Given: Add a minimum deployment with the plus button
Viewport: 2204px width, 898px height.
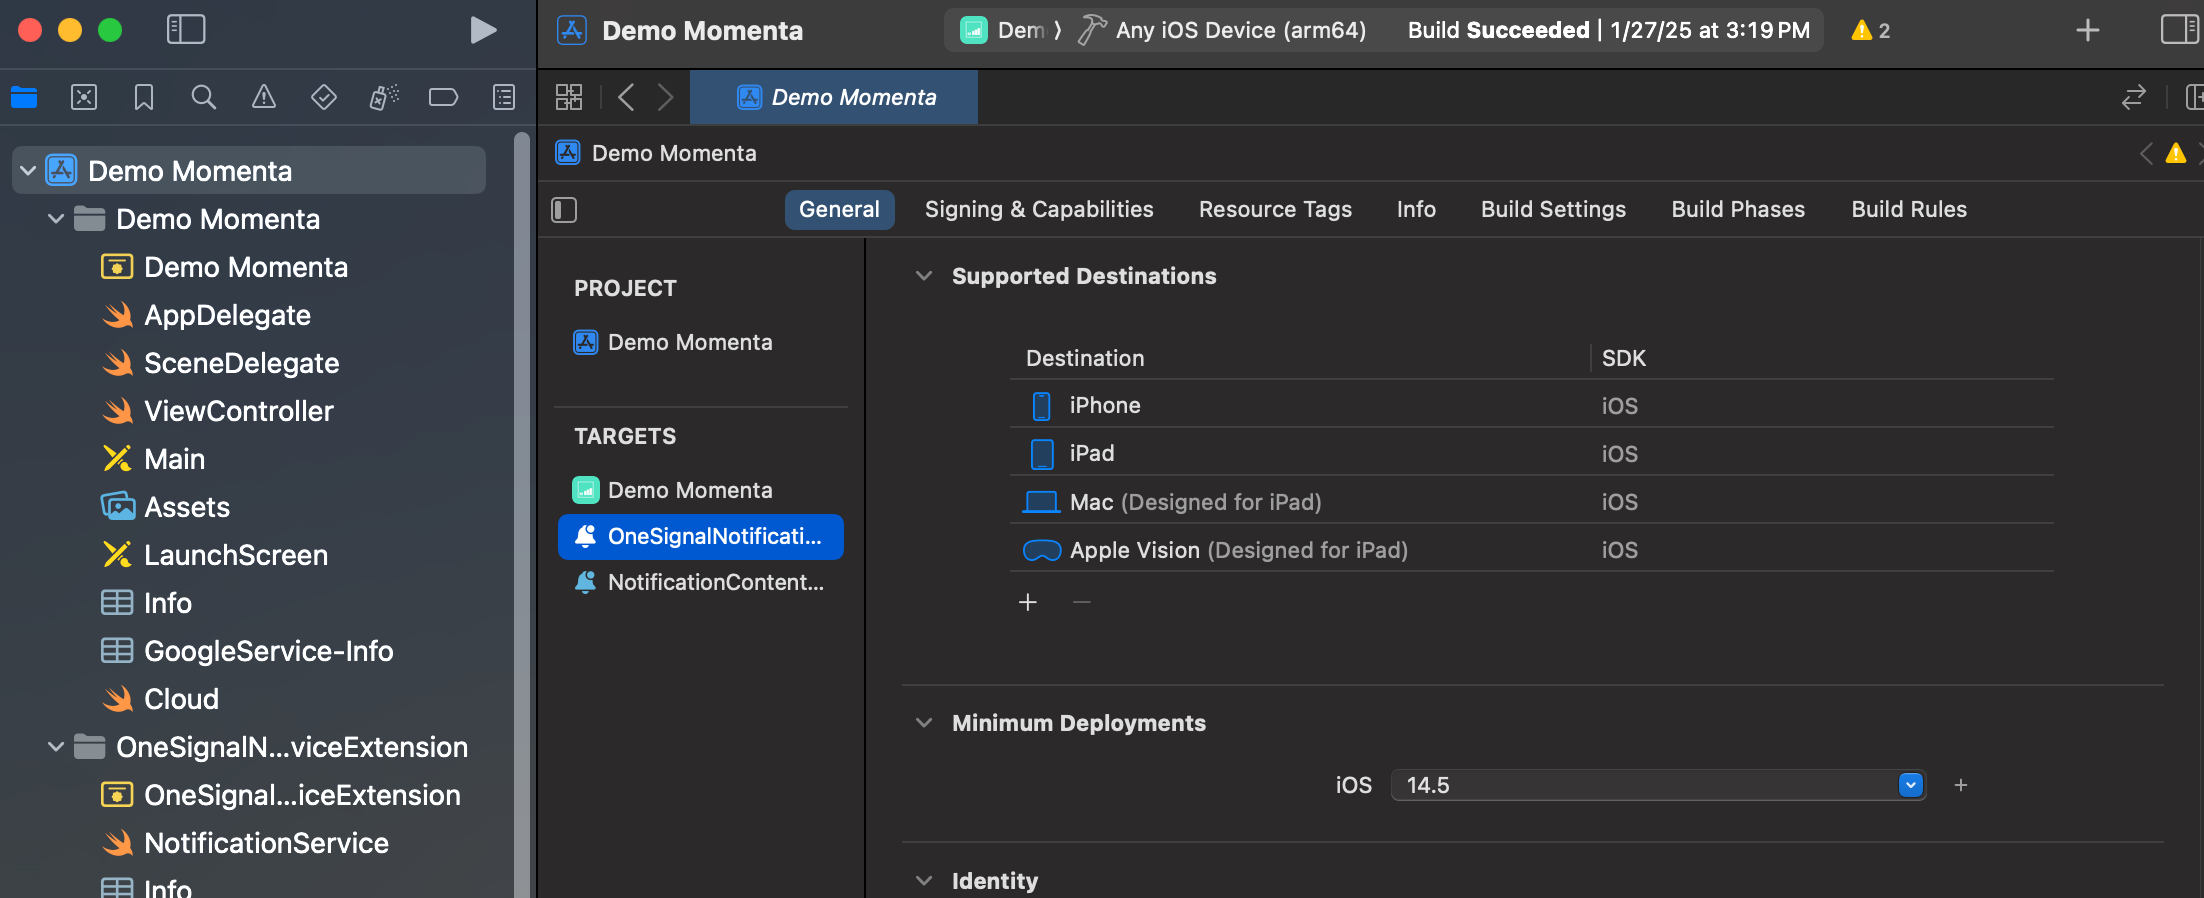Looking at the screenshot, I should pos(1961,785).
